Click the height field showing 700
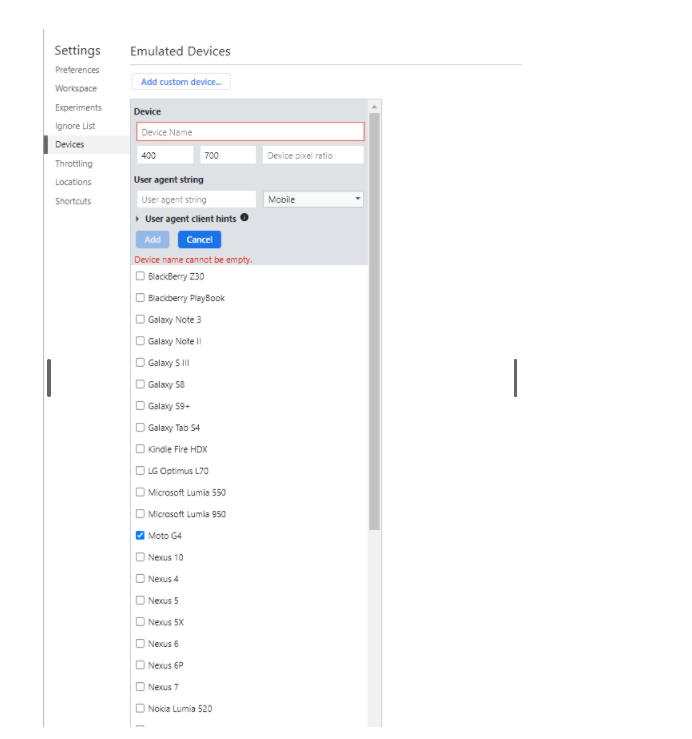Screen dimensions: 692x739 [228, 155]
